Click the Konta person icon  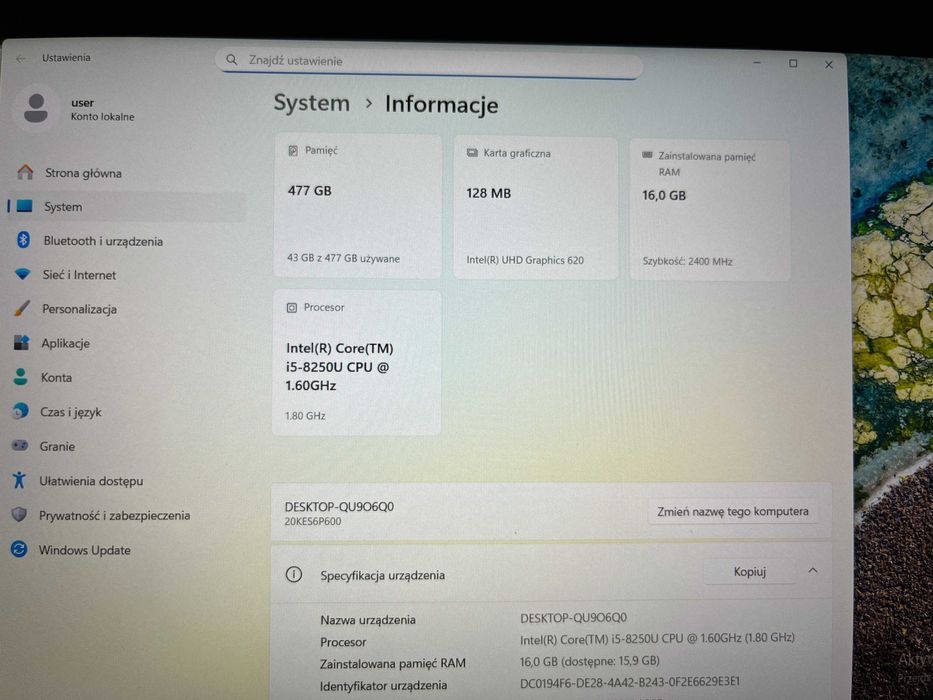tap(20, 376)
